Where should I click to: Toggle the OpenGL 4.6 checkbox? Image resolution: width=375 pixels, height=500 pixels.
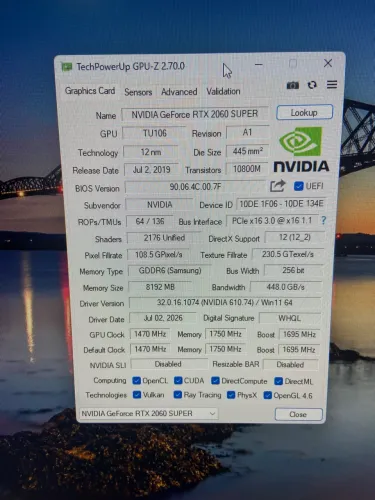[x=267, y=396]
